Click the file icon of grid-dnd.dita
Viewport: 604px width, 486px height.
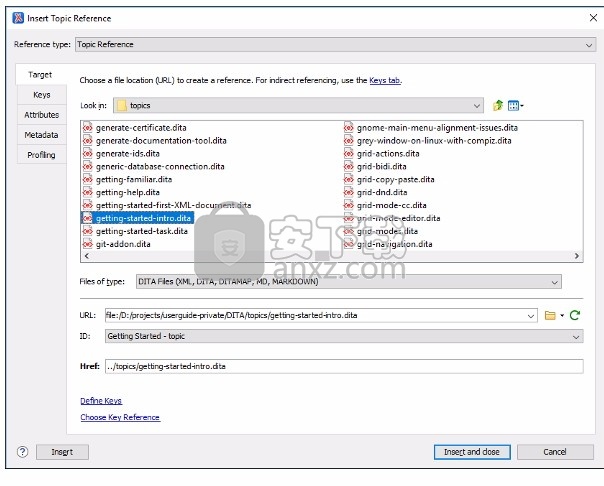(349, 192)
